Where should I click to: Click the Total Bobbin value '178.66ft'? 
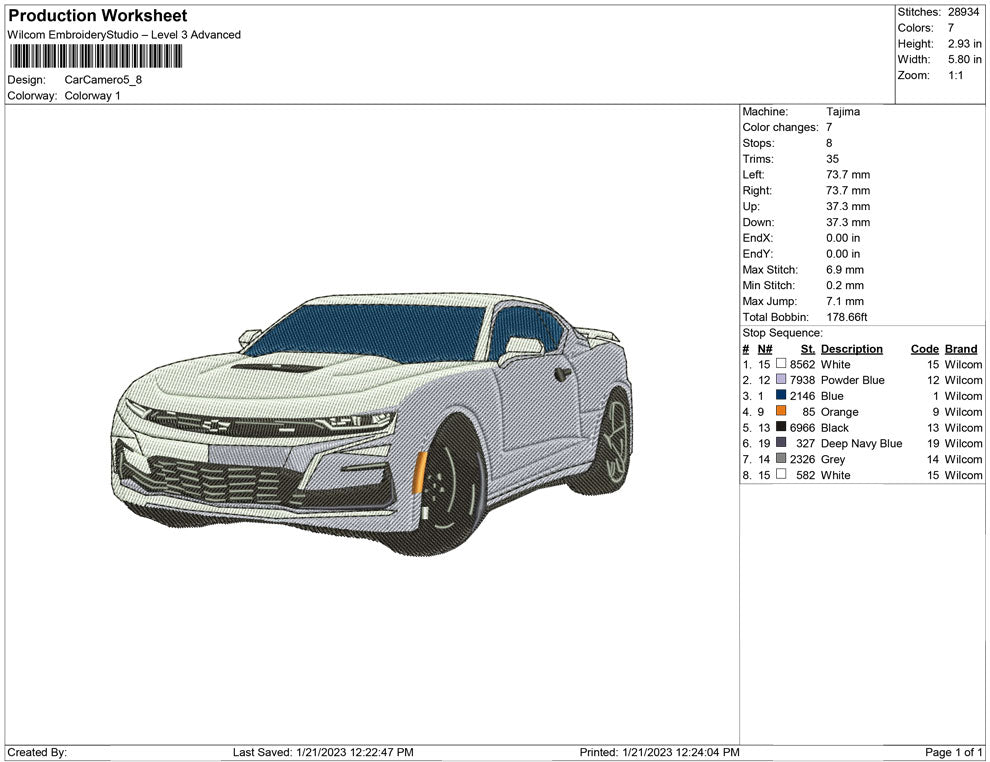[847, 317]
